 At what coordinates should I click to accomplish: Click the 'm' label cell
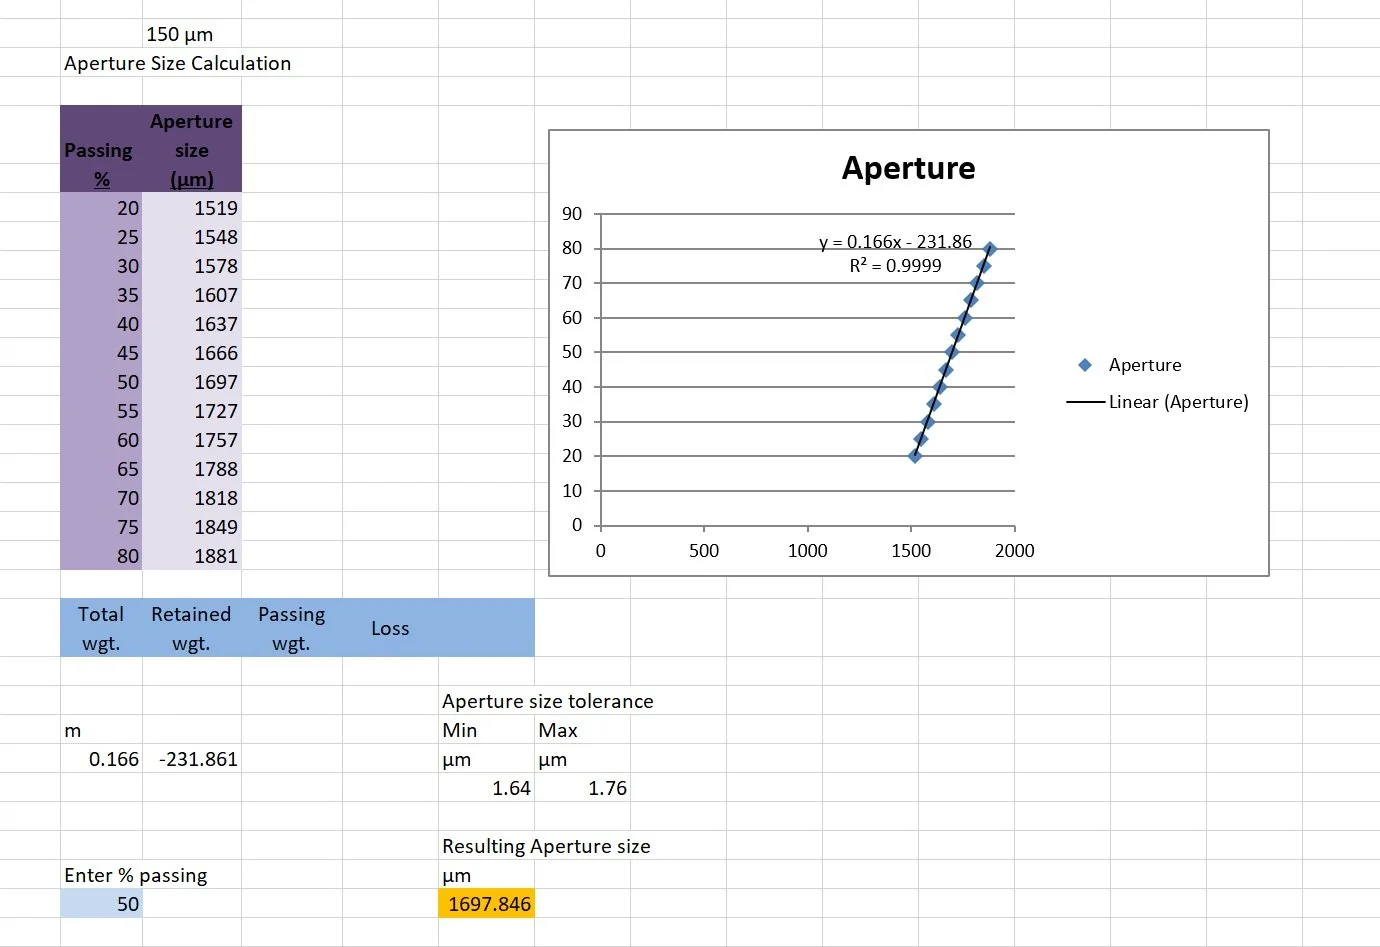101,730
